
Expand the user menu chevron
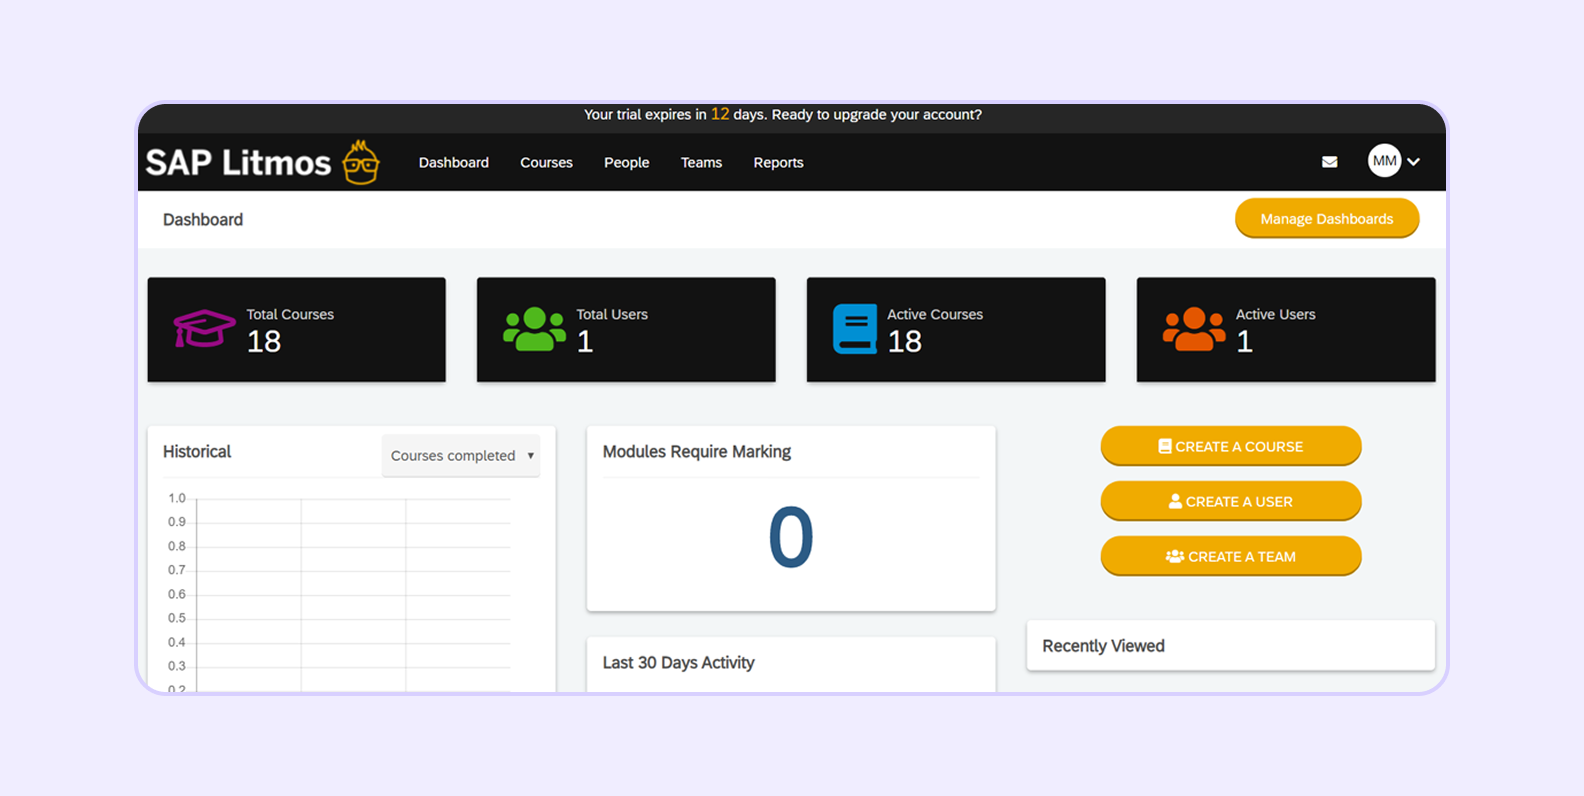click(x=1414, y=162)
